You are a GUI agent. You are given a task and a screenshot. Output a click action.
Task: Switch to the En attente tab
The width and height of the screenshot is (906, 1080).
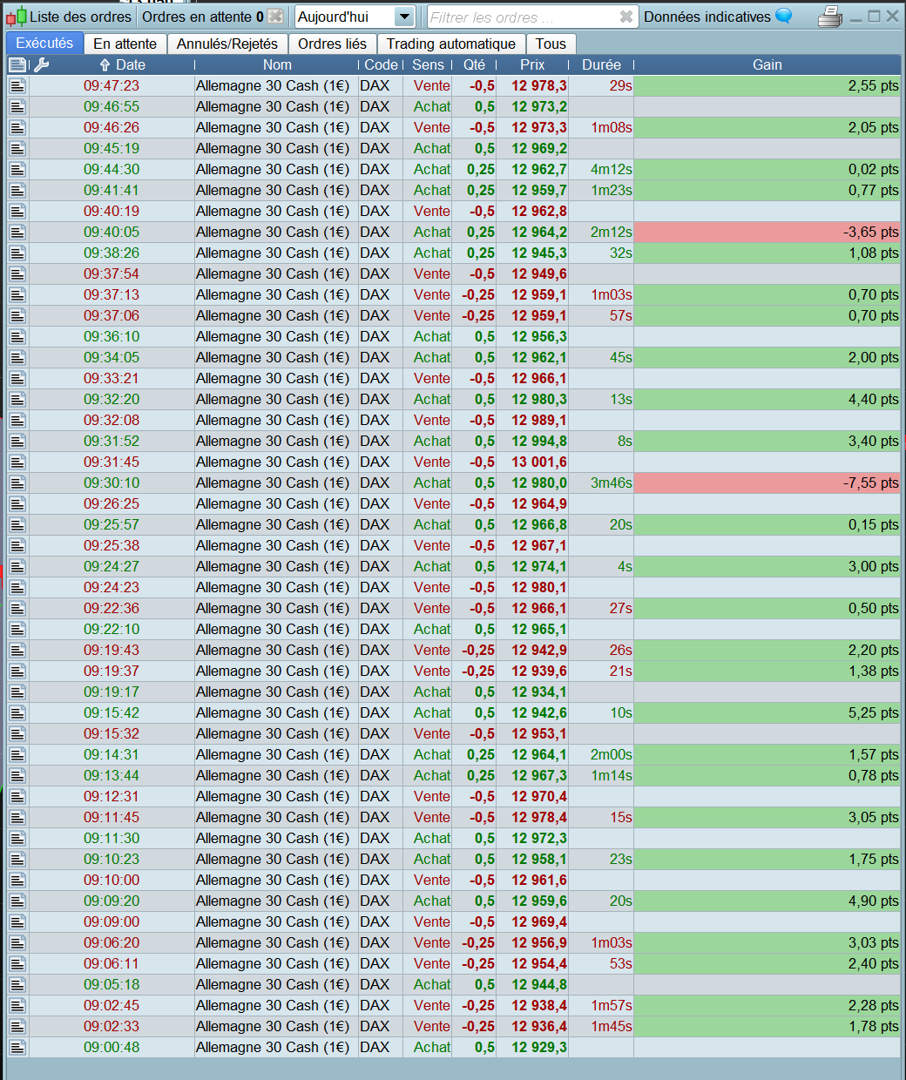pos(125,44)
